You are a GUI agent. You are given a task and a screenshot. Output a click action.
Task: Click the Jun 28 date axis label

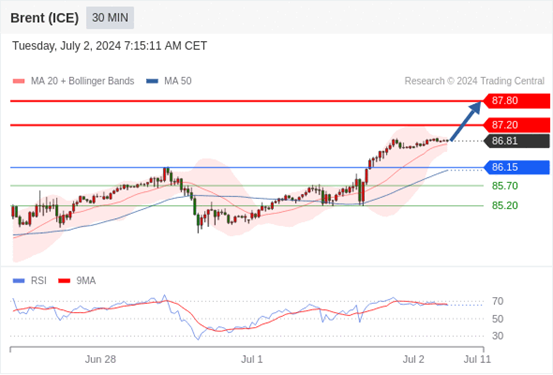pyautogui.click(x=101, y=359)
